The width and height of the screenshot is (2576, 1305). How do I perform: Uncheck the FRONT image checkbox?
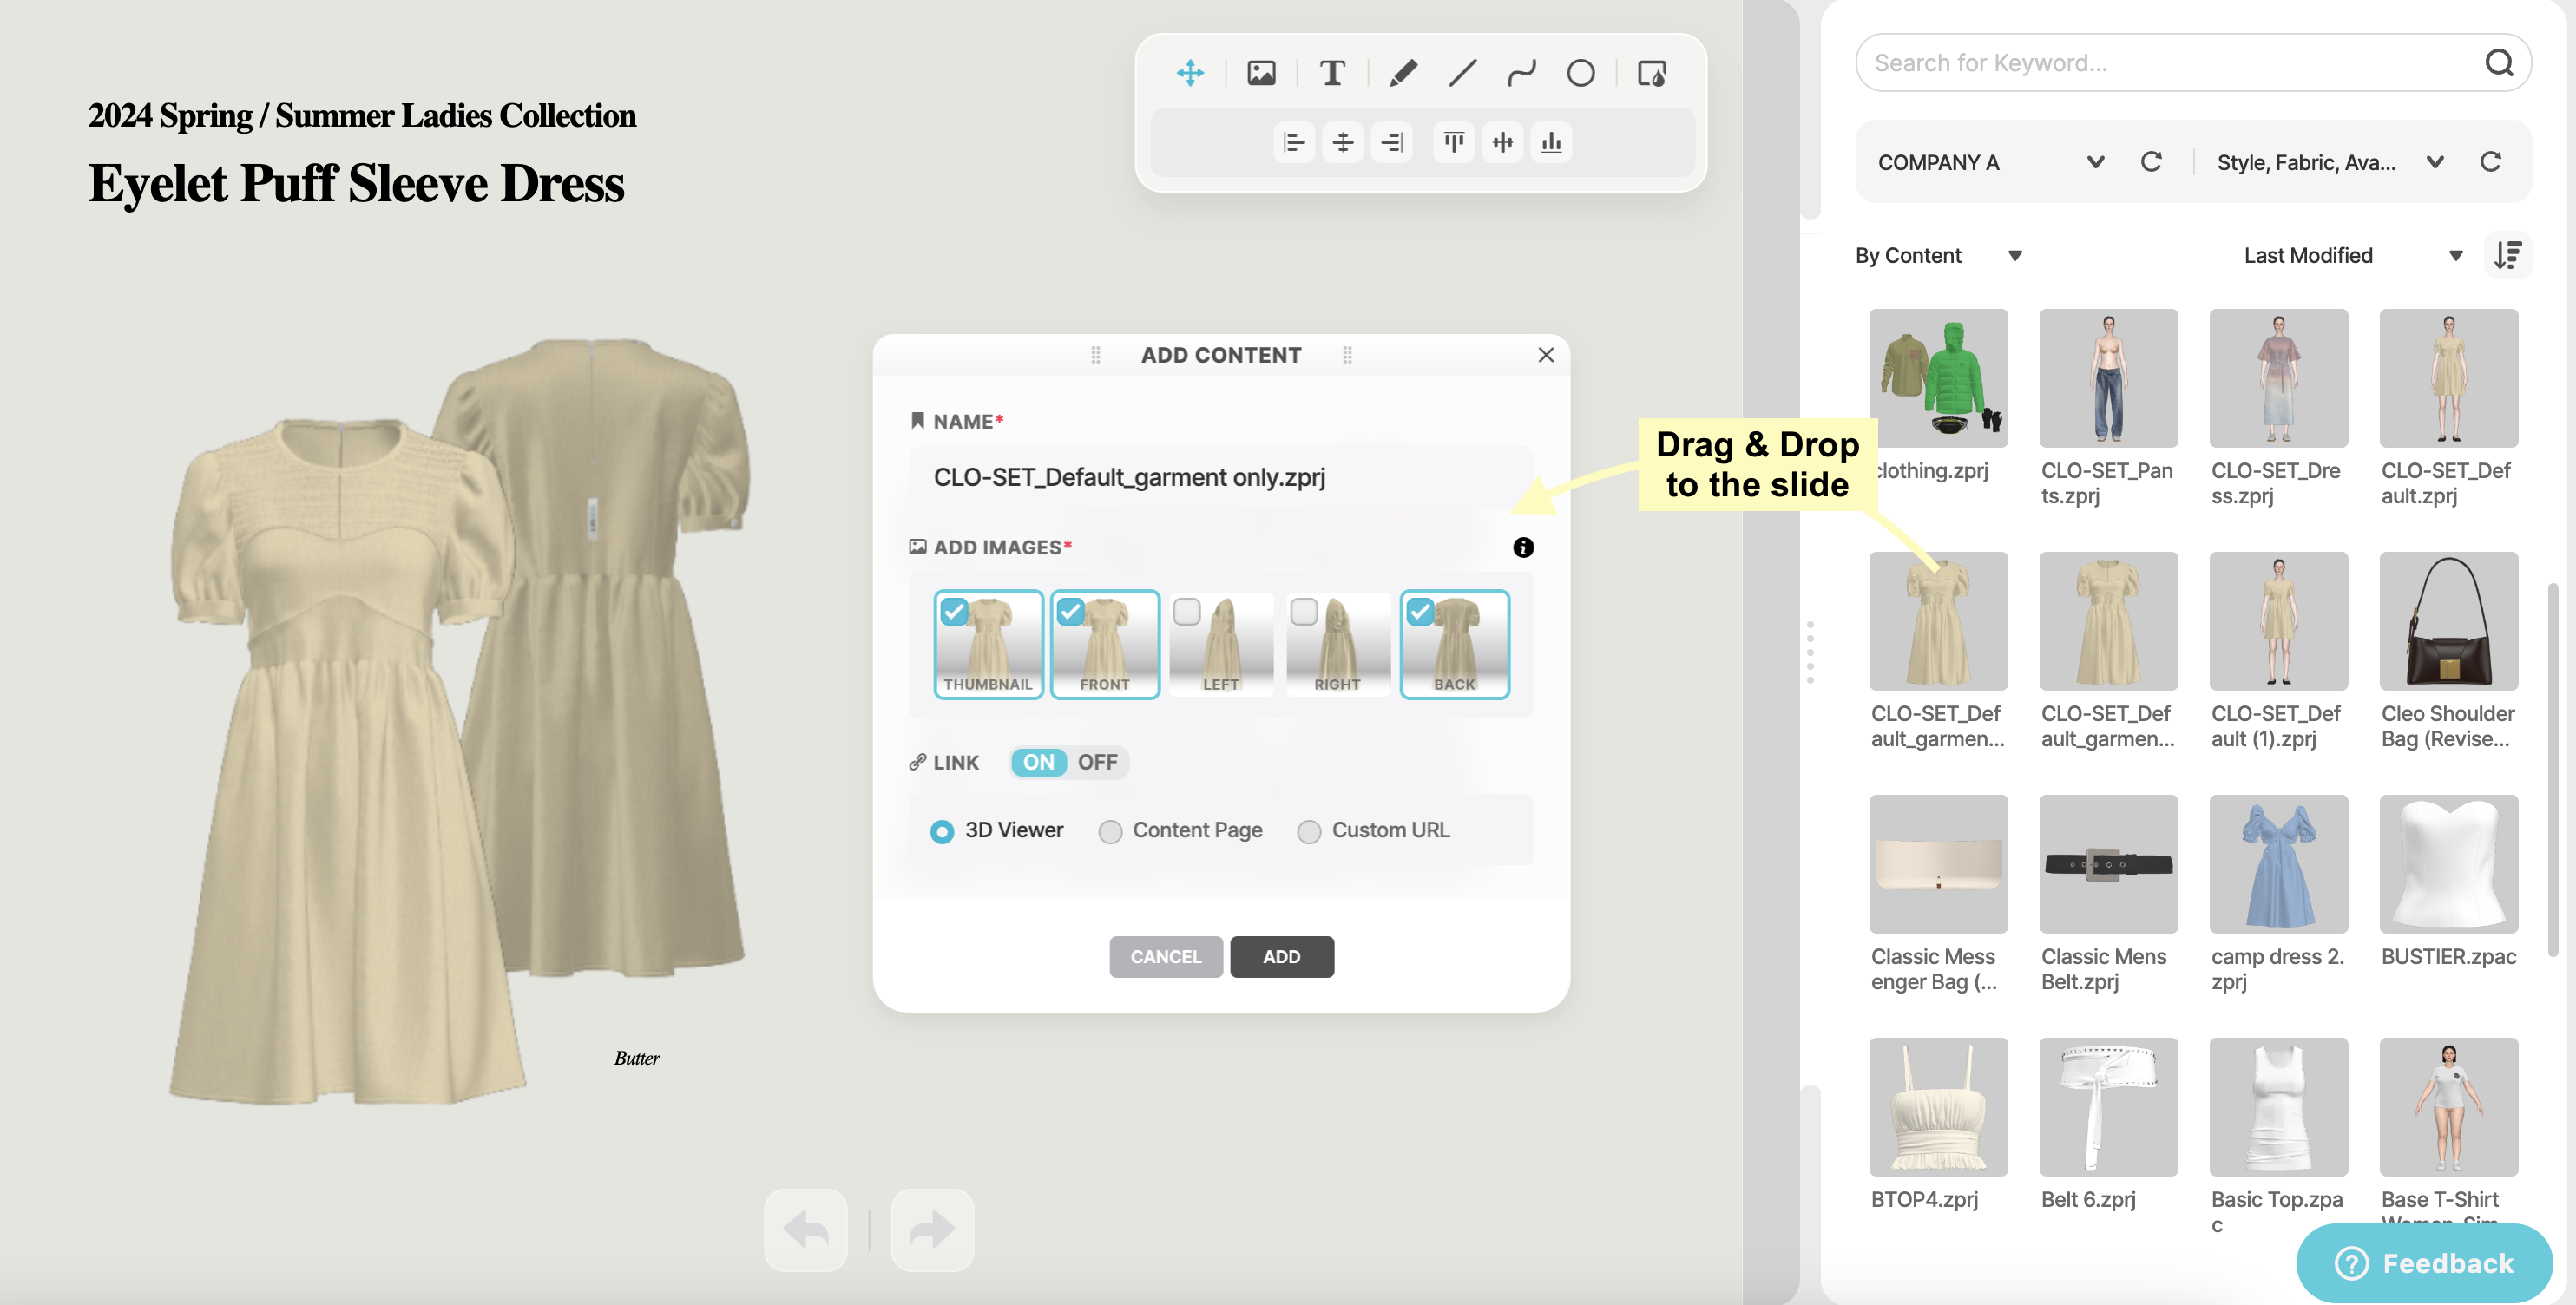(1072, 612)
